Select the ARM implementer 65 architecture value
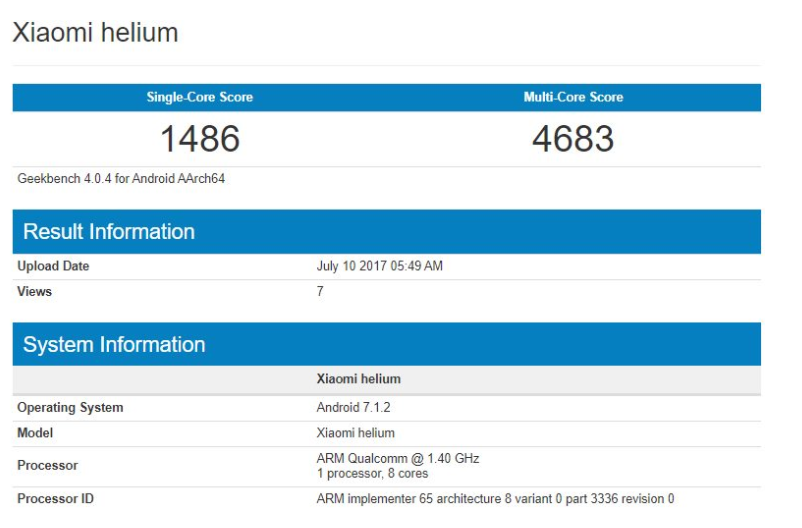Image resolution: width=802 pixels, height=528 pixels. coord(495,498)
